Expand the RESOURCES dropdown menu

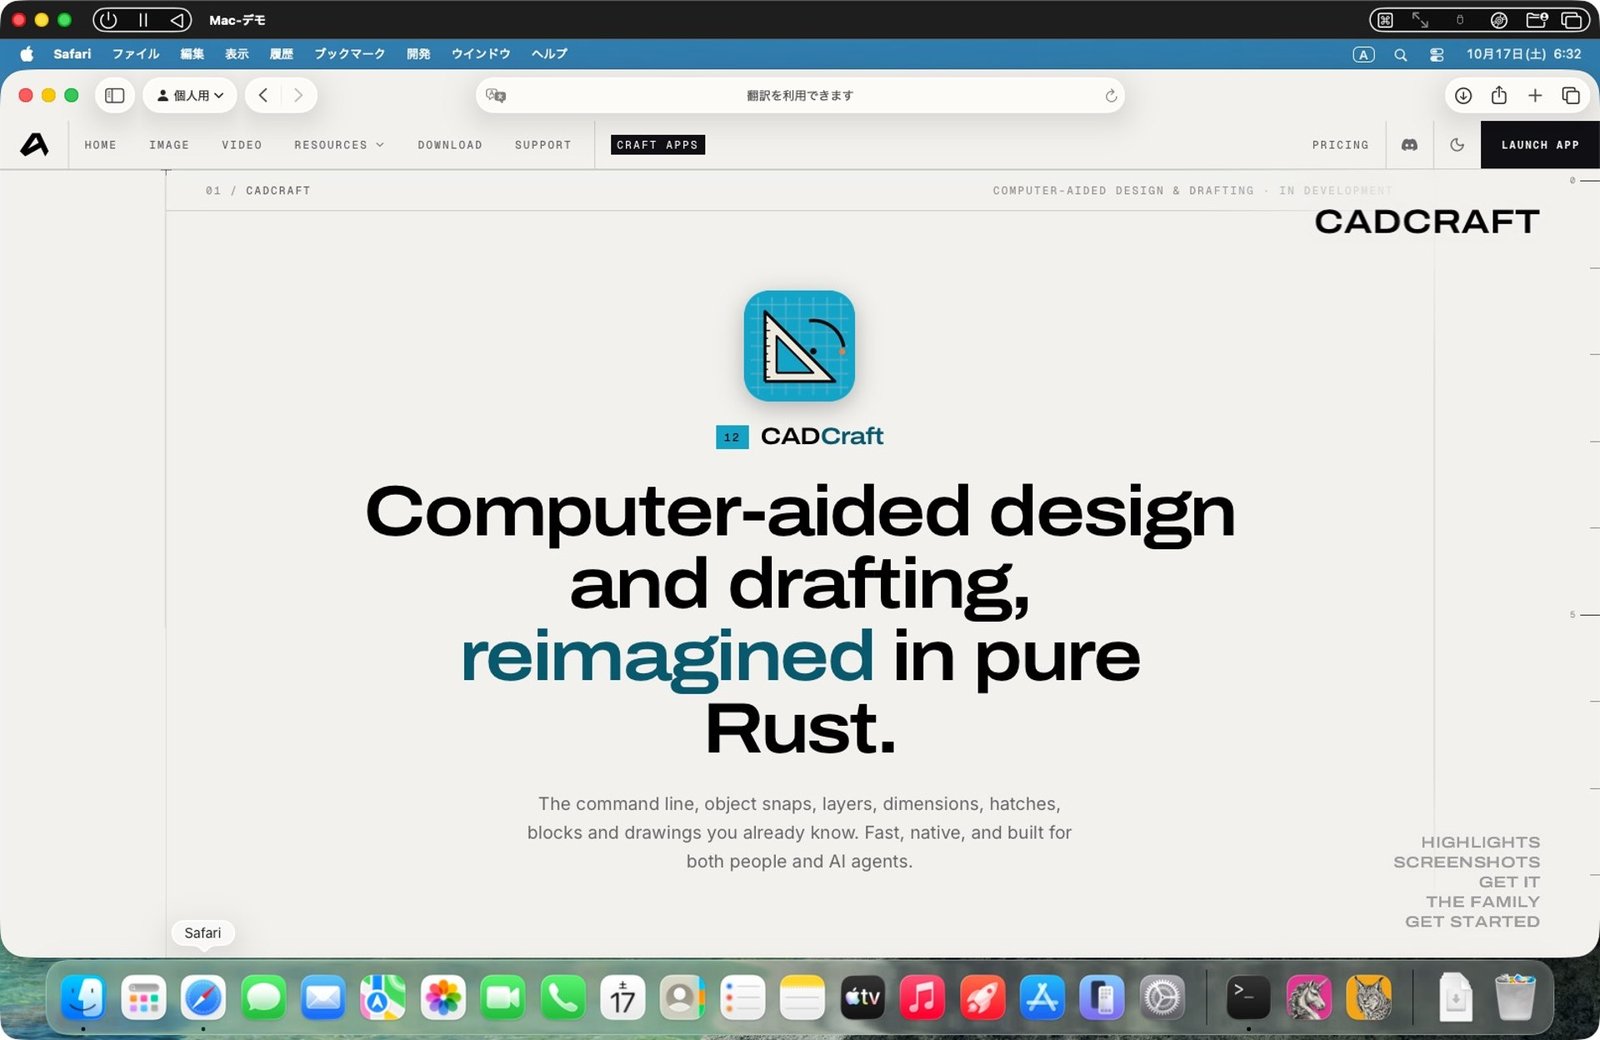pyautogui.click(x=339, y=145)
